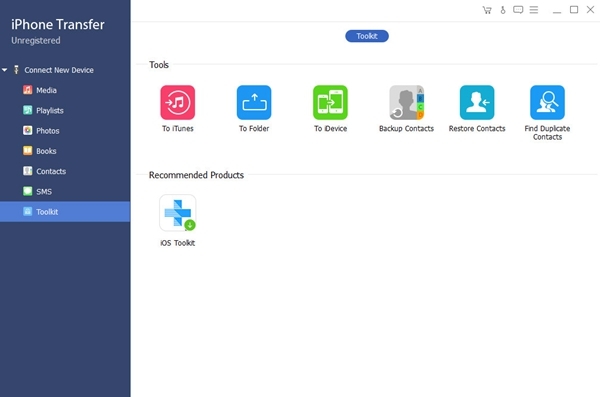The width and height of the screenshot is (600, 397).
Task: Click the Unregistered status text
Action: point(36,41)
